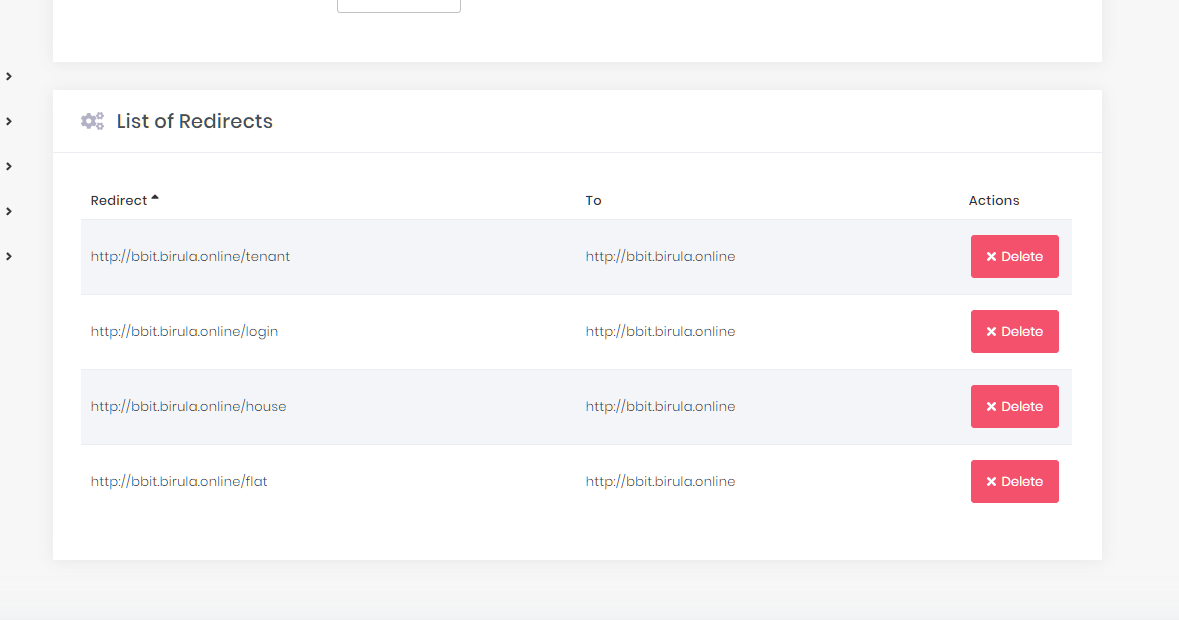Expand the fourth sidebar chevron from top
Screen dimensions: 1179x620
point(9,211)
